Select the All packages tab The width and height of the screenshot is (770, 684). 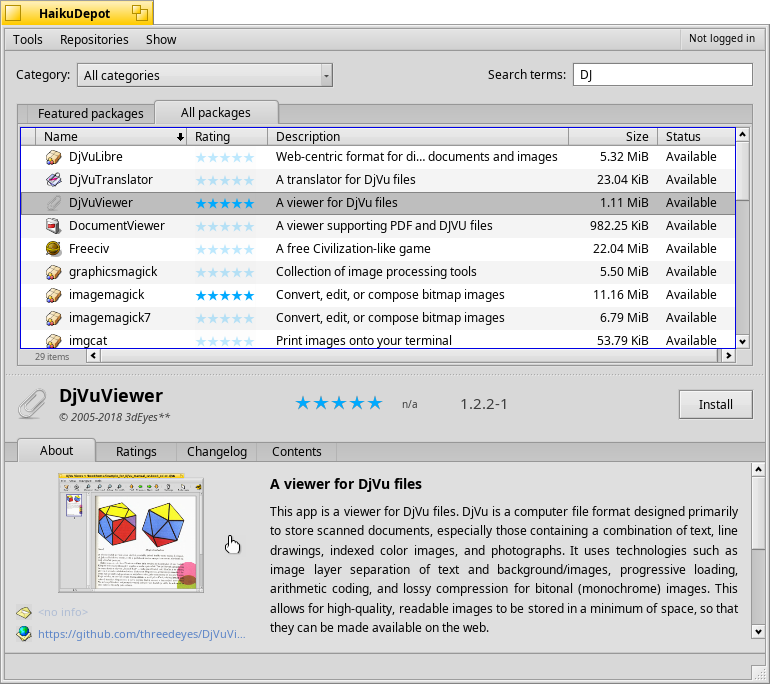click(216, 113)
